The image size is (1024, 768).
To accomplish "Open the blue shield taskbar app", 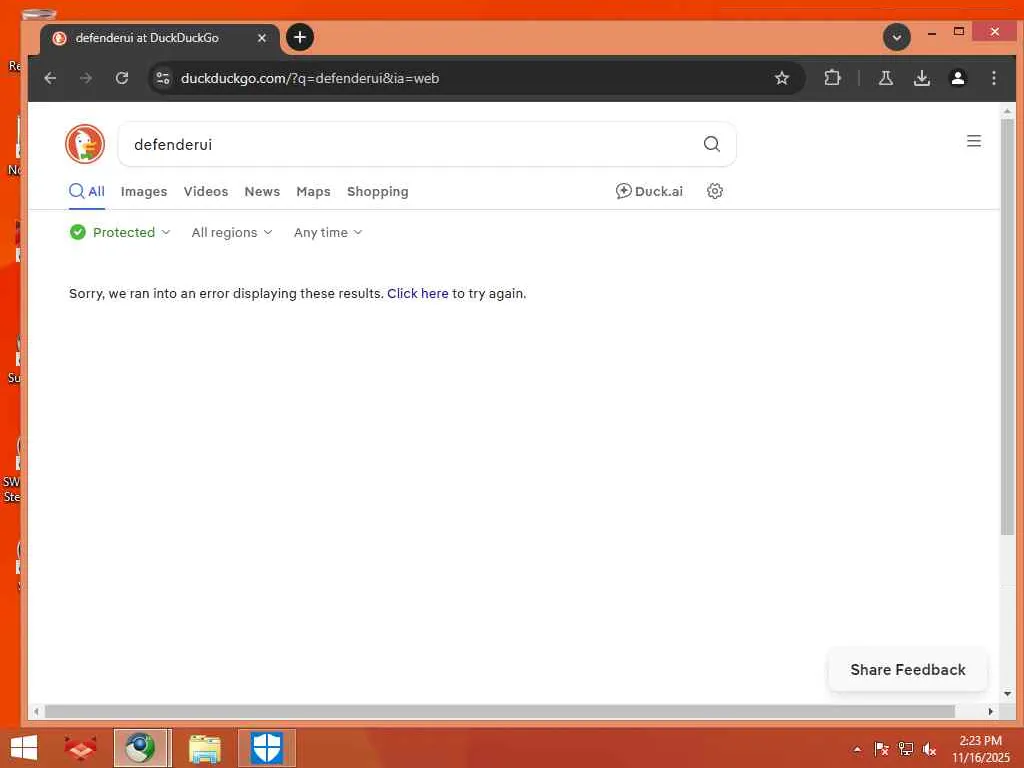I will (266, 748).
